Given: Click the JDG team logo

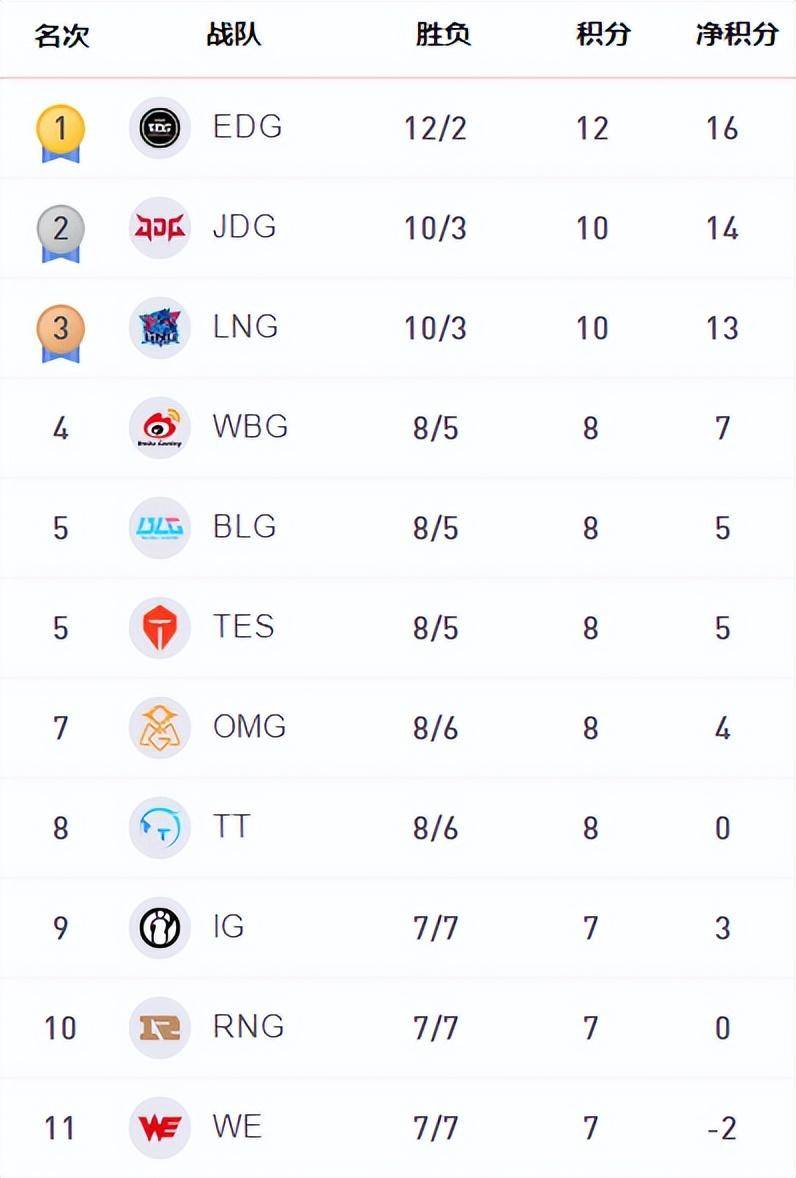Looking at the screenshot, I should pos(159,228).
